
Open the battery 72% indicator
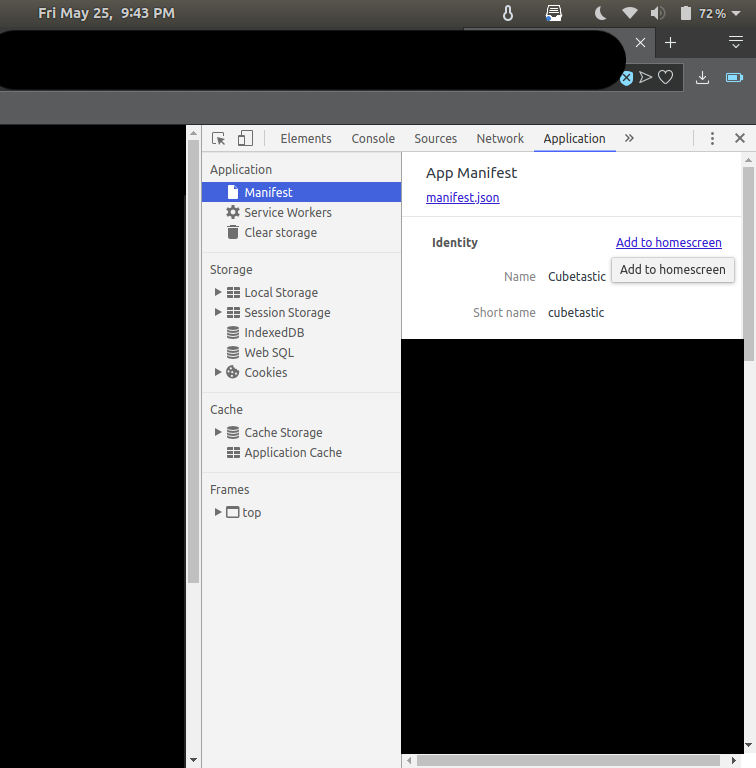703,13
